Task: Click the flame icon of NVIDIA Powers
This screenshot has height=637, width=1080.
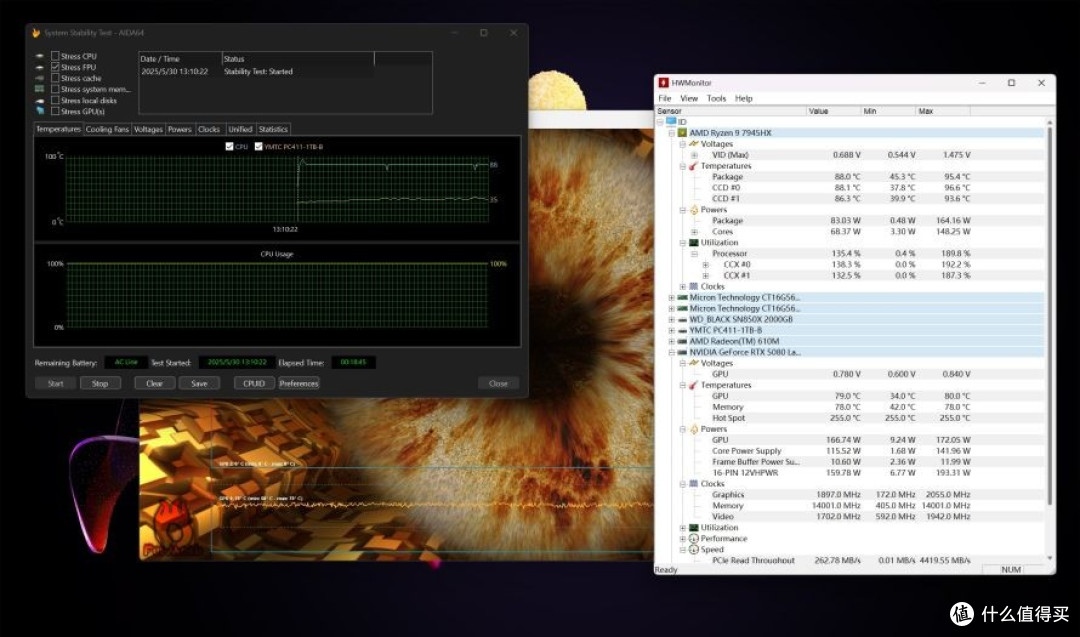Action: coord(694,429)
